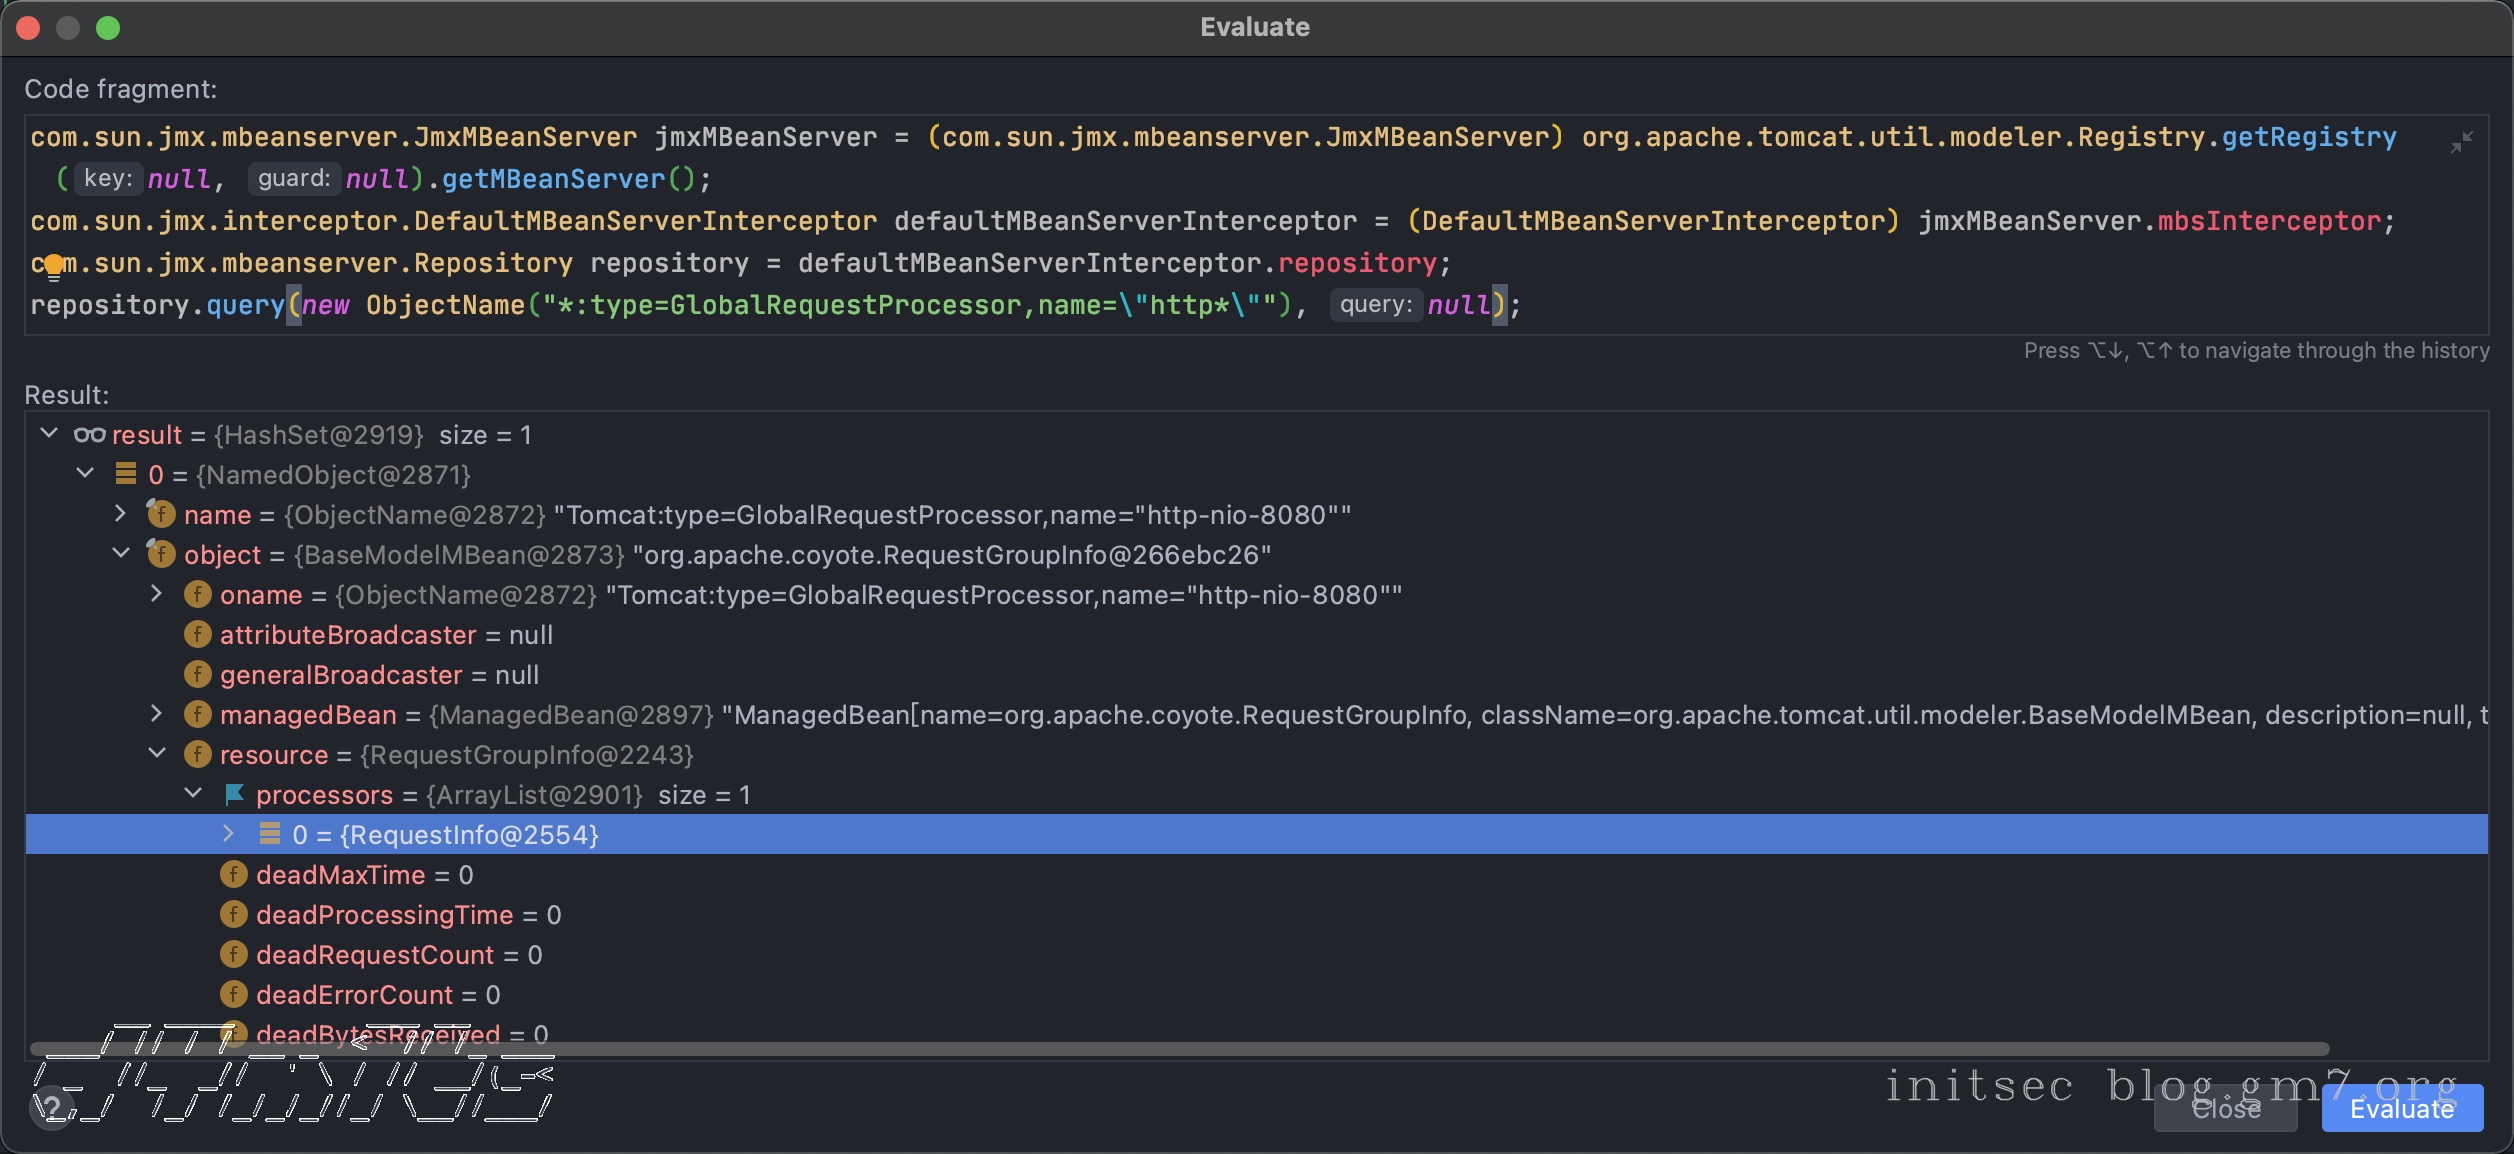Click the collapse editor arrows icon
2514x1154 pixels.
(2461, 143)
